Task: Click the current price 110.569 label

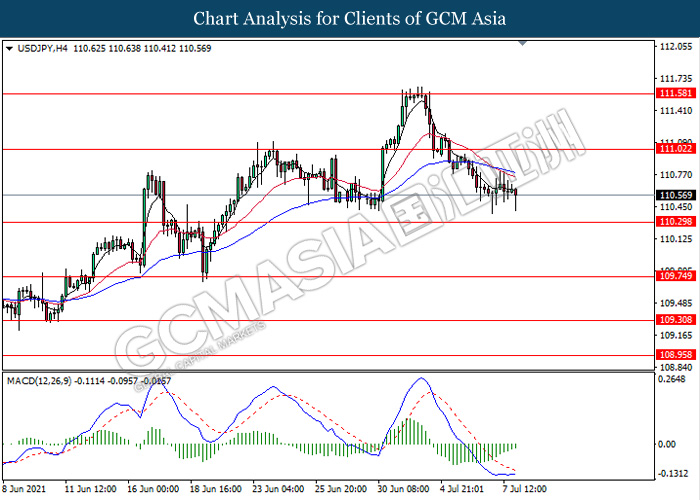Action: 676,195
